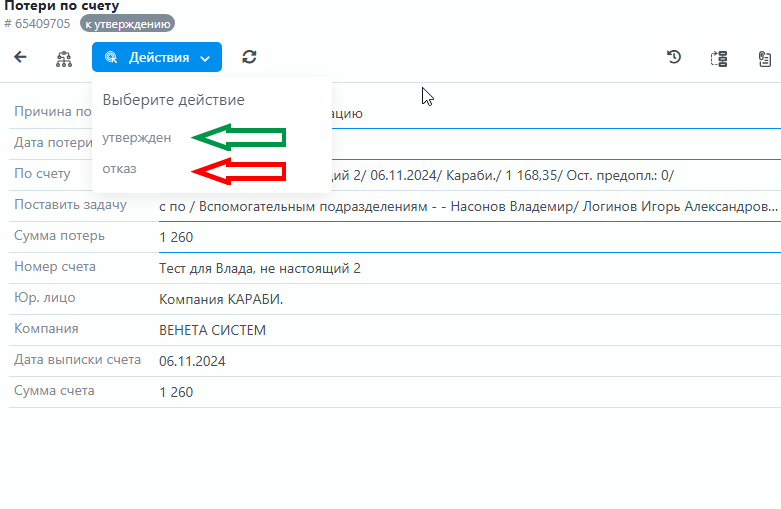Select 'утвержден' from the action menu
The image size is (781, 509).
(137, 138)
